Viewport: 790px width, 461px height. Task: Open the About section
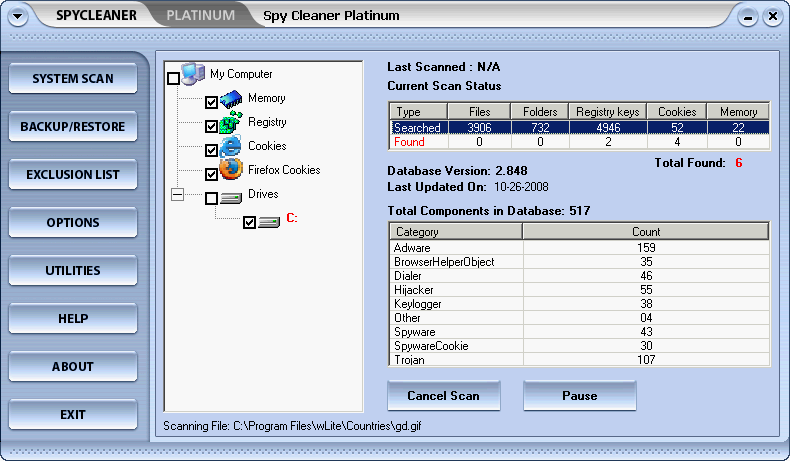coord(73,366)
